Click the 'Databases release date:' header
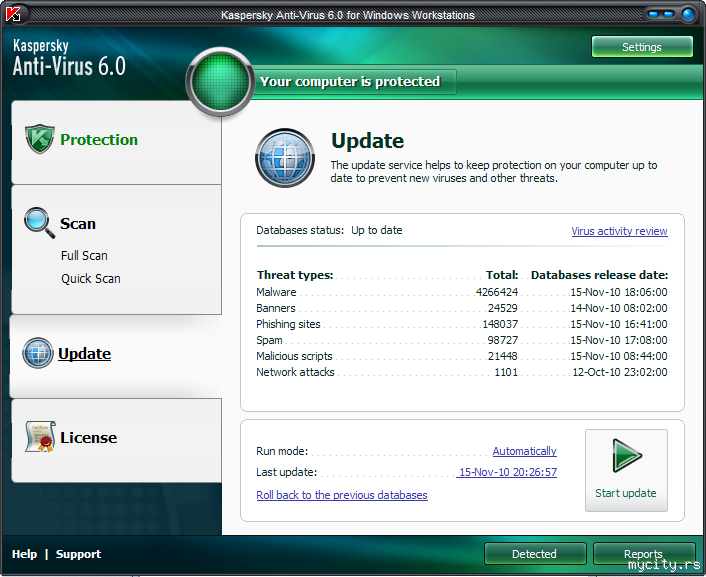 click(x=600, y=275)
